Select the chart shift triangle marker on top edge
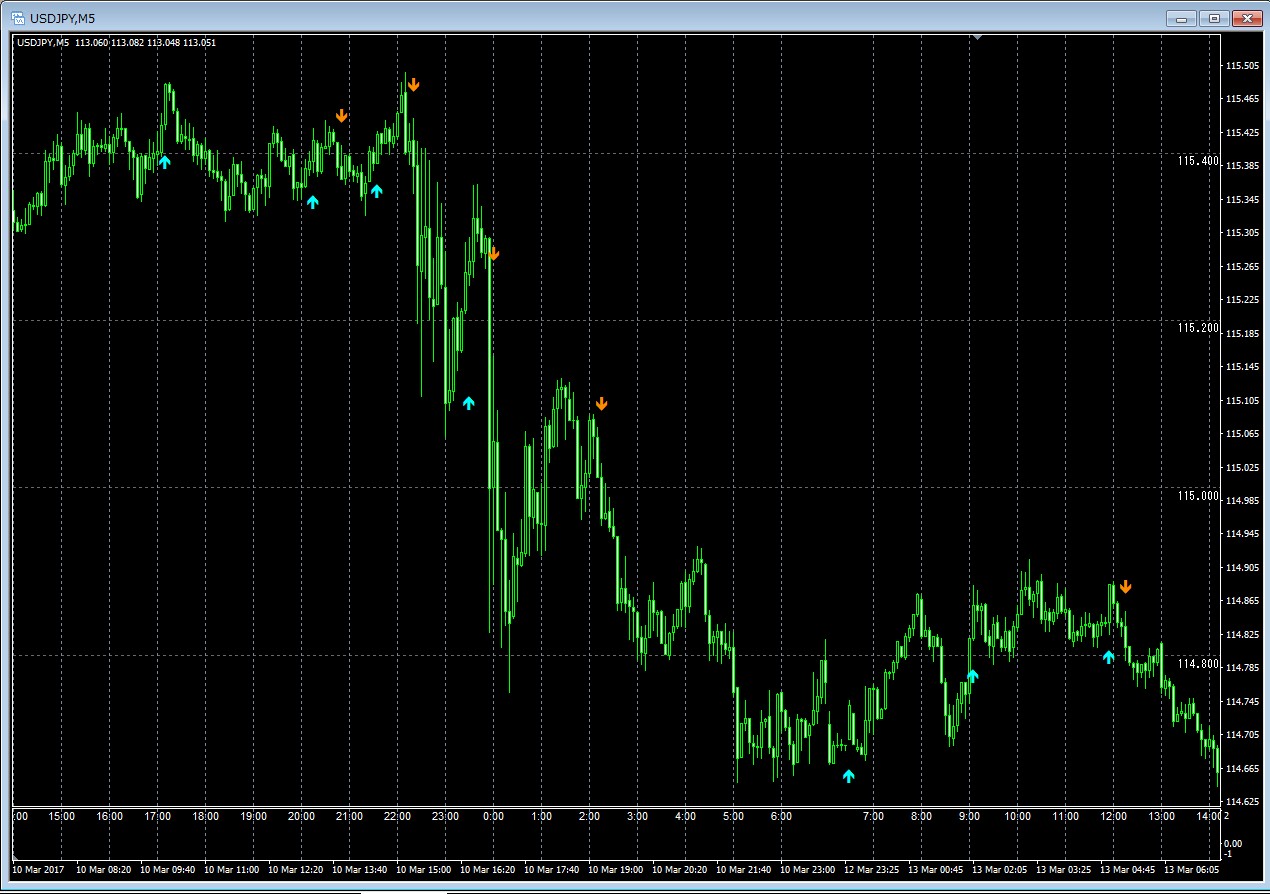 click(978, 37)
